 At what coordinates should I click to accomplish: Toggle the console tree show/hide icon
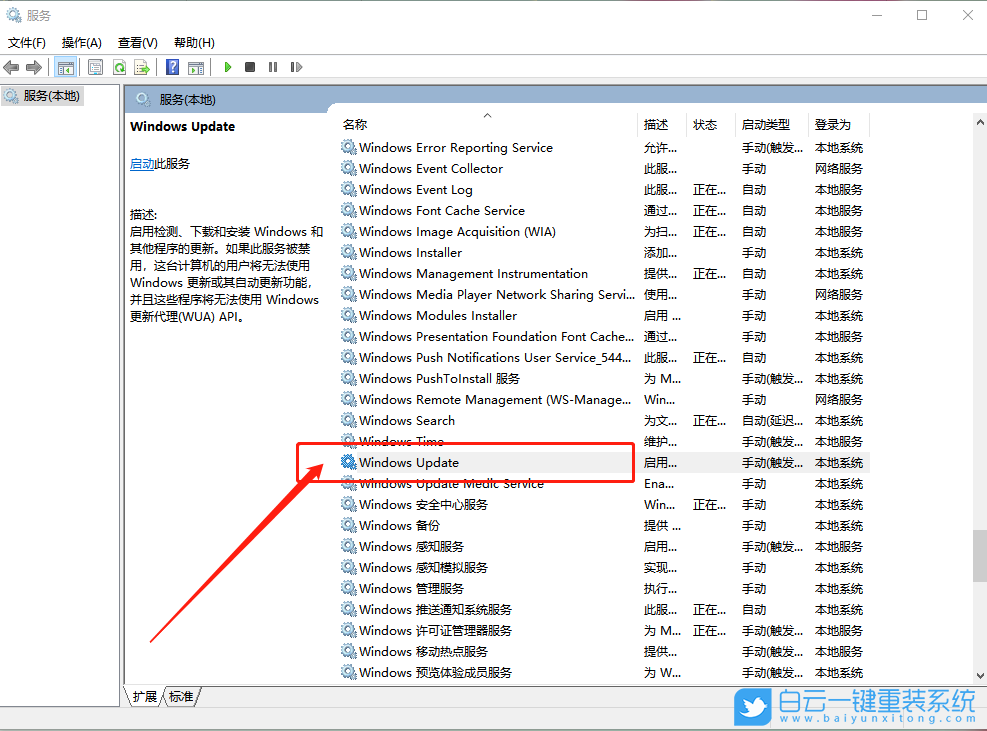pyautogui.click(x=66, y=67)
